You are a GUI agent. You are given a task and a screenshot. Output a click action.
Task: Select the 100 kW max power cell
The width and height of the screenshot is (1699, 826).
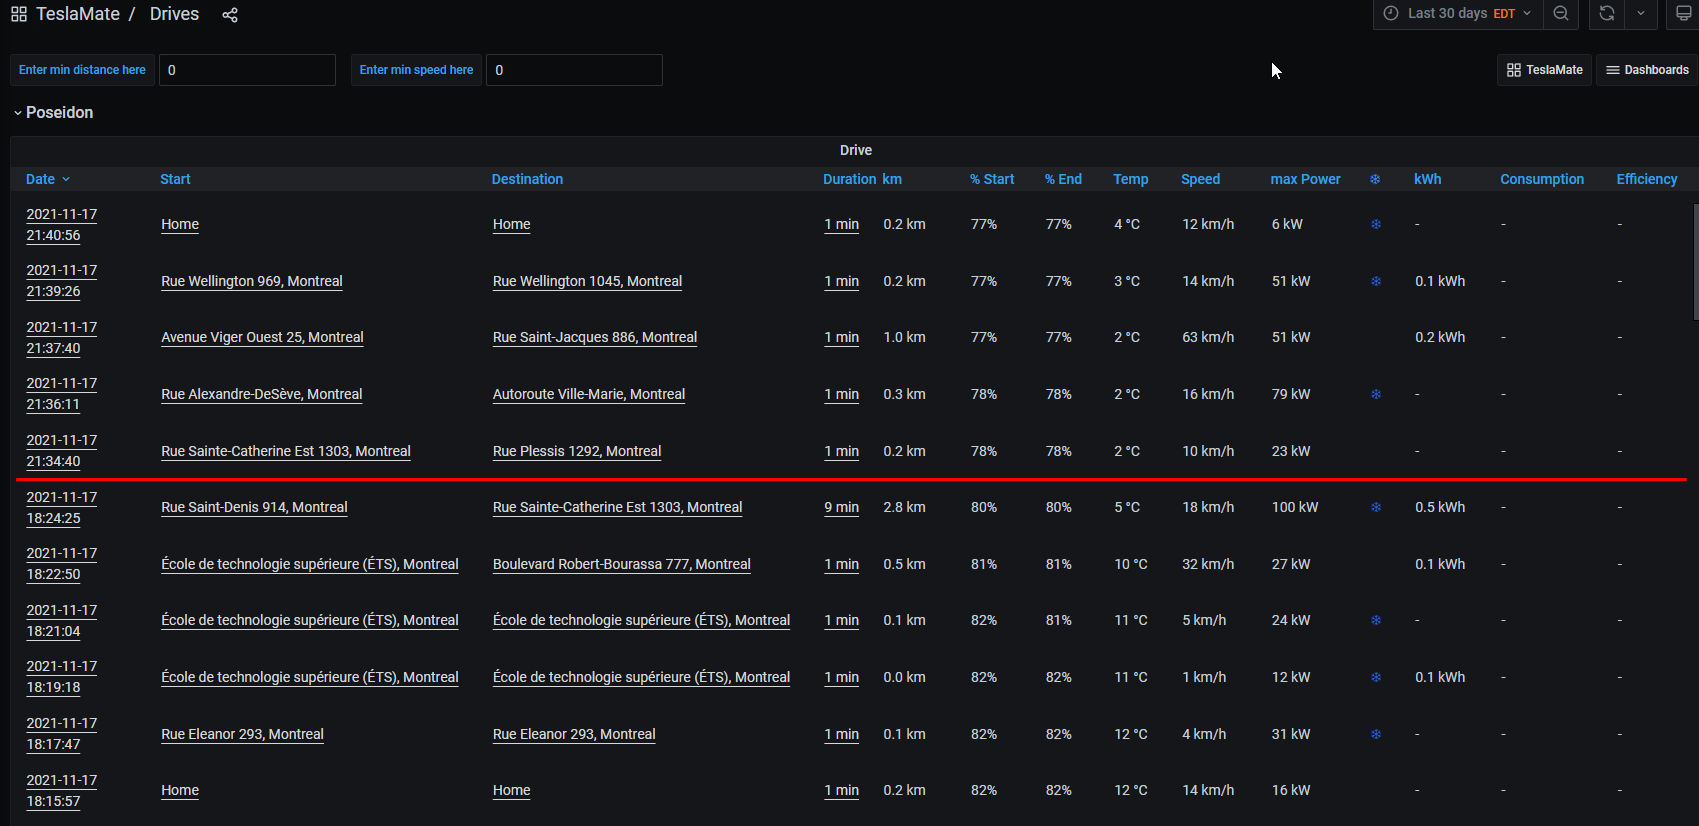[1295, 507]
